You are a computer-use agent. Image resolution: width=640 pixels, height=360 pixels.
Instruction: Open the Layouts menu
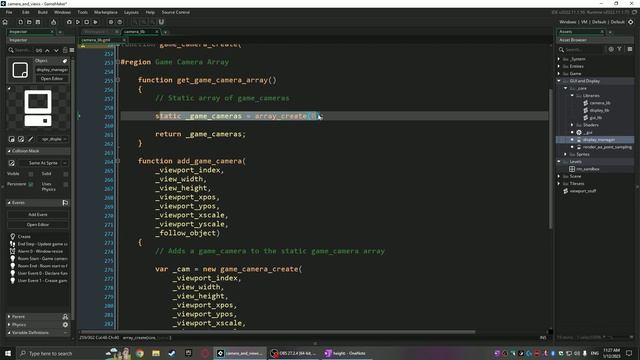tap(131, 12)
